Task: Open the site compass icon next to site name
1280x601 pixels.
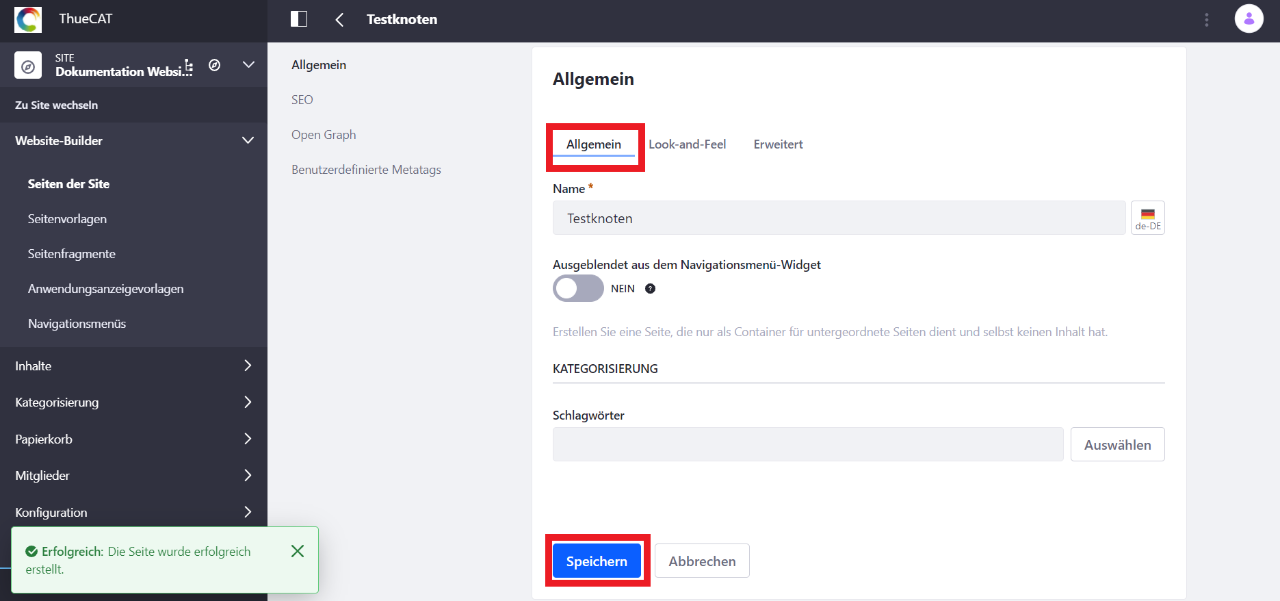Action: coord(214,65)
